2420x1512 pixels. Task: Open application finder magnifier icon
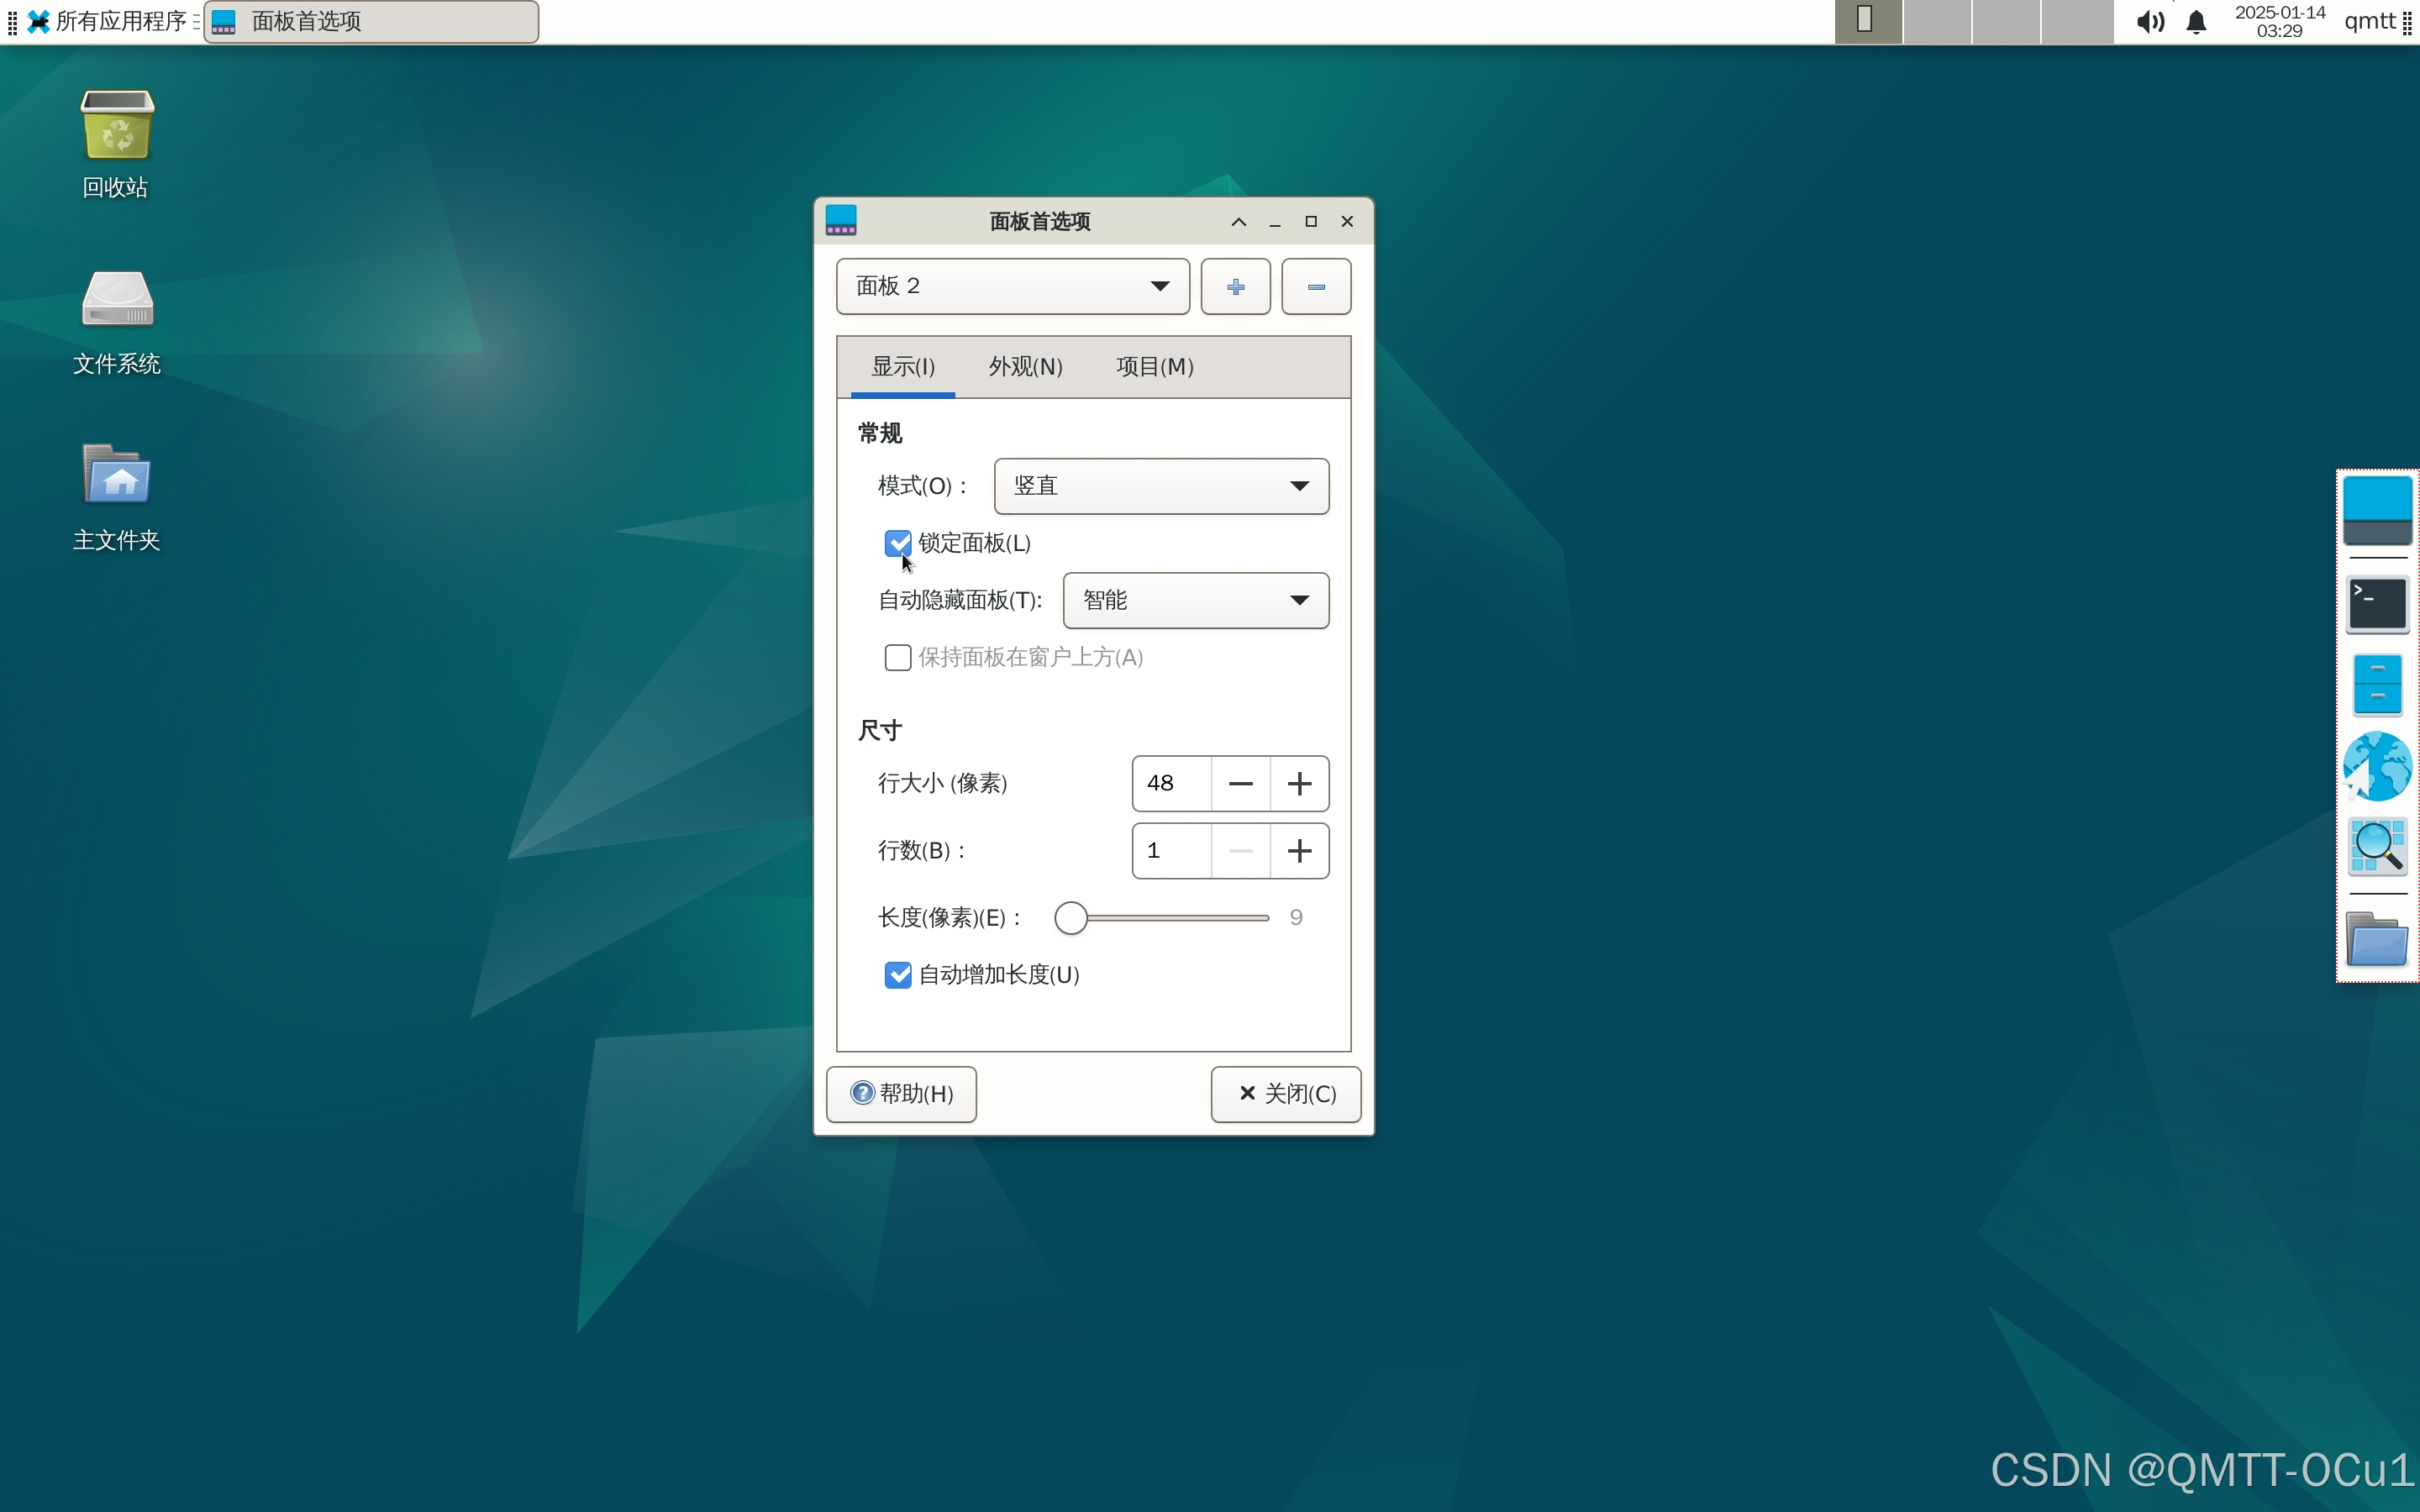pos(2377,847)
